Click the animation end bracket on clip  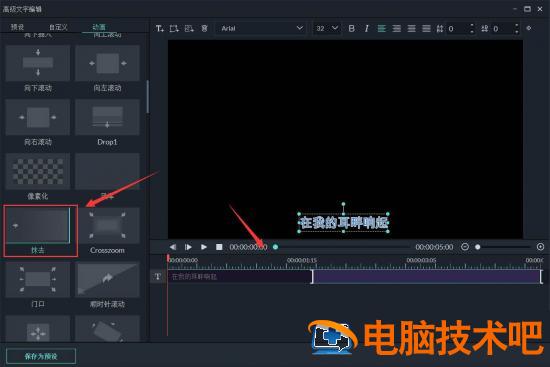[312, 276]
